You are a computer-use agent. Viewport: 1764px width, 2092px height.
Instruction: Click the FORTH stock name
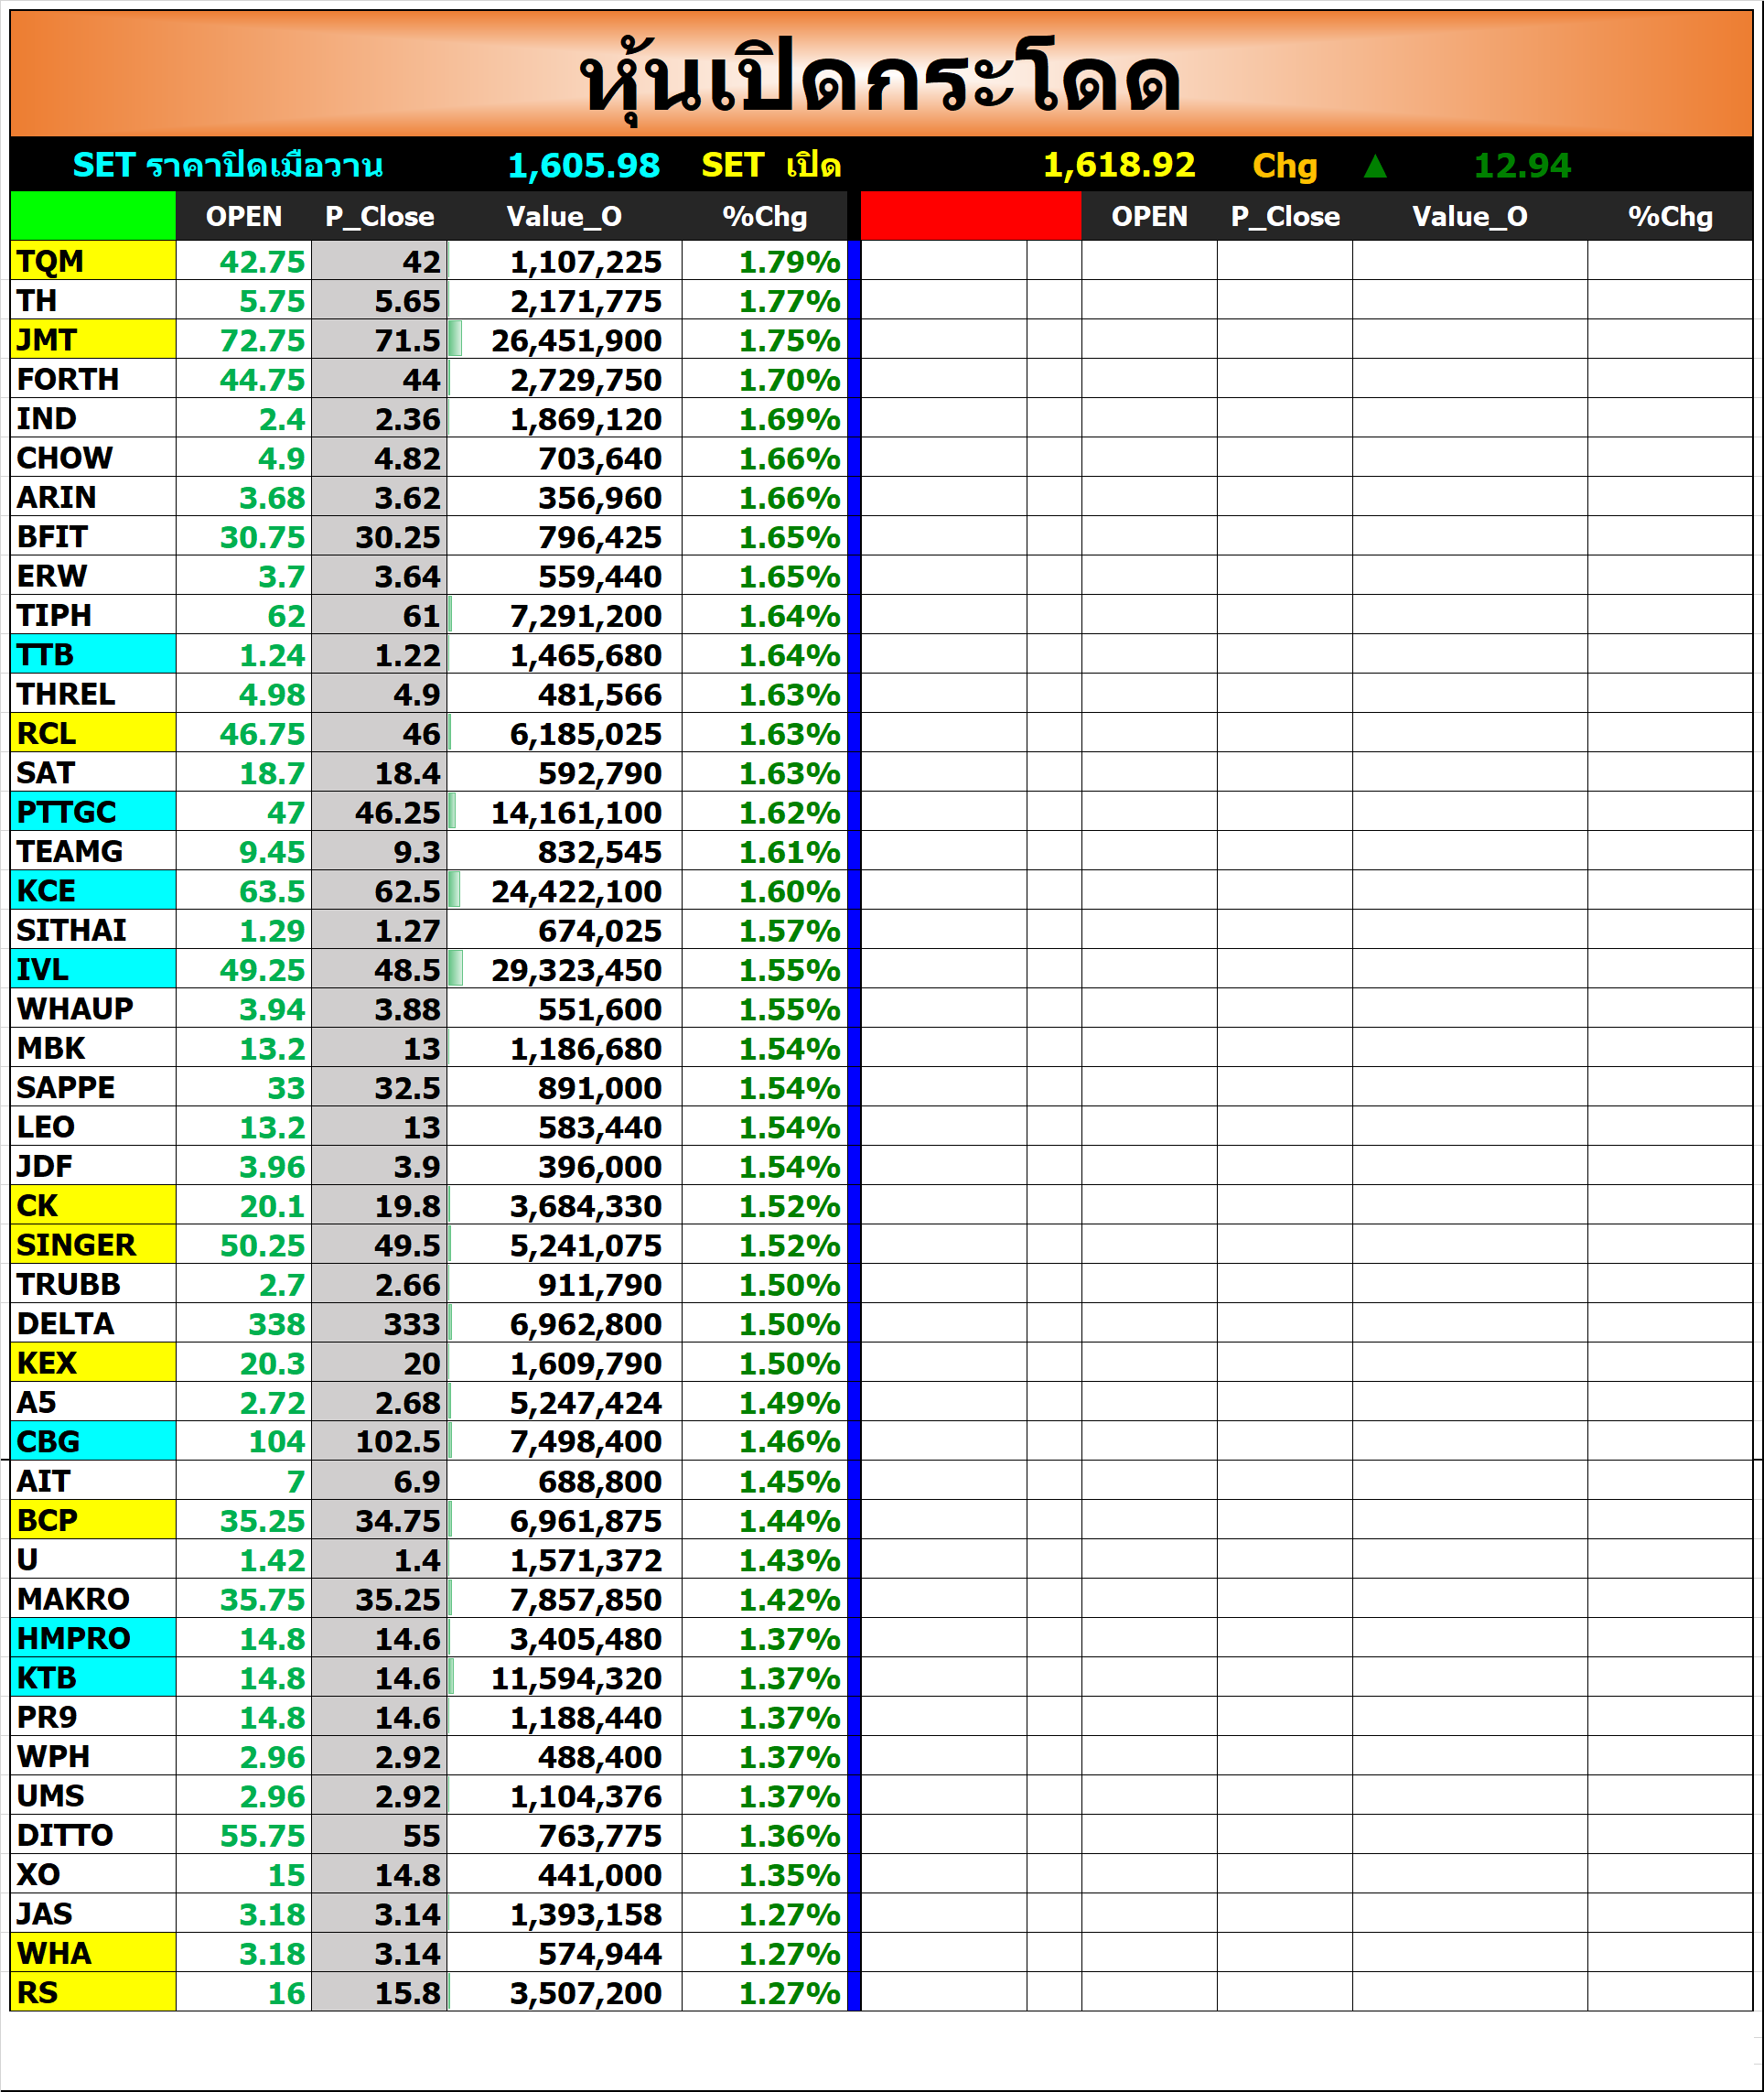tap(68, 380)
